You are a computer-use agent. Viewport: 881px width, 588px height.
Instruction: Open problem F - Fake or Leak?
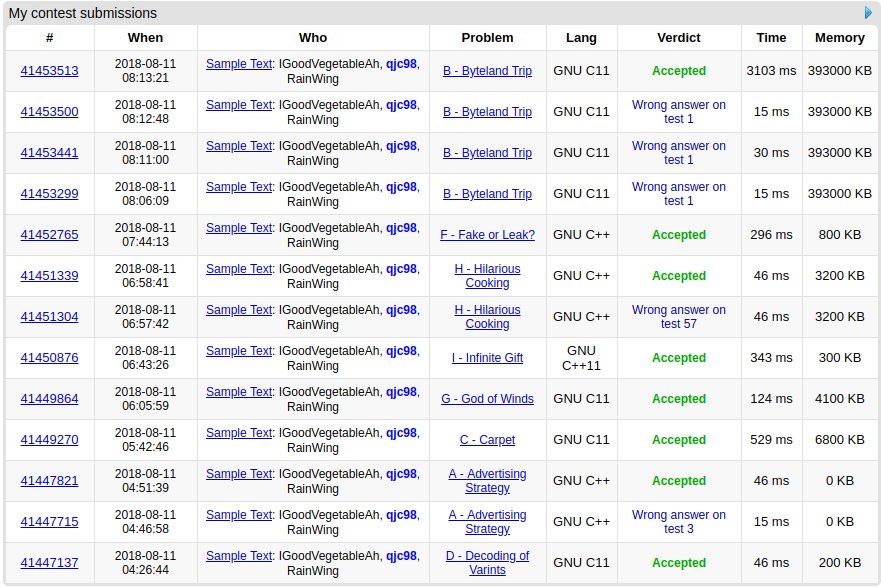487,235
